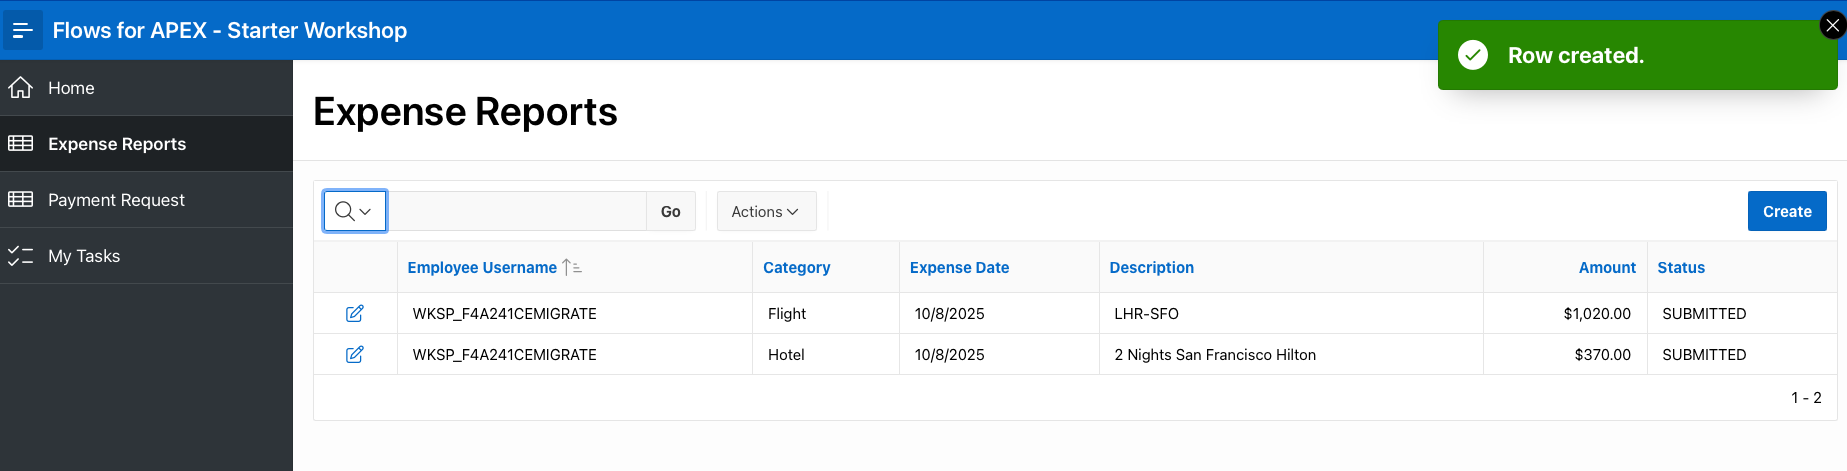Sort by Amount column header
This screenshot has height=471, width=1847.
1607,267
